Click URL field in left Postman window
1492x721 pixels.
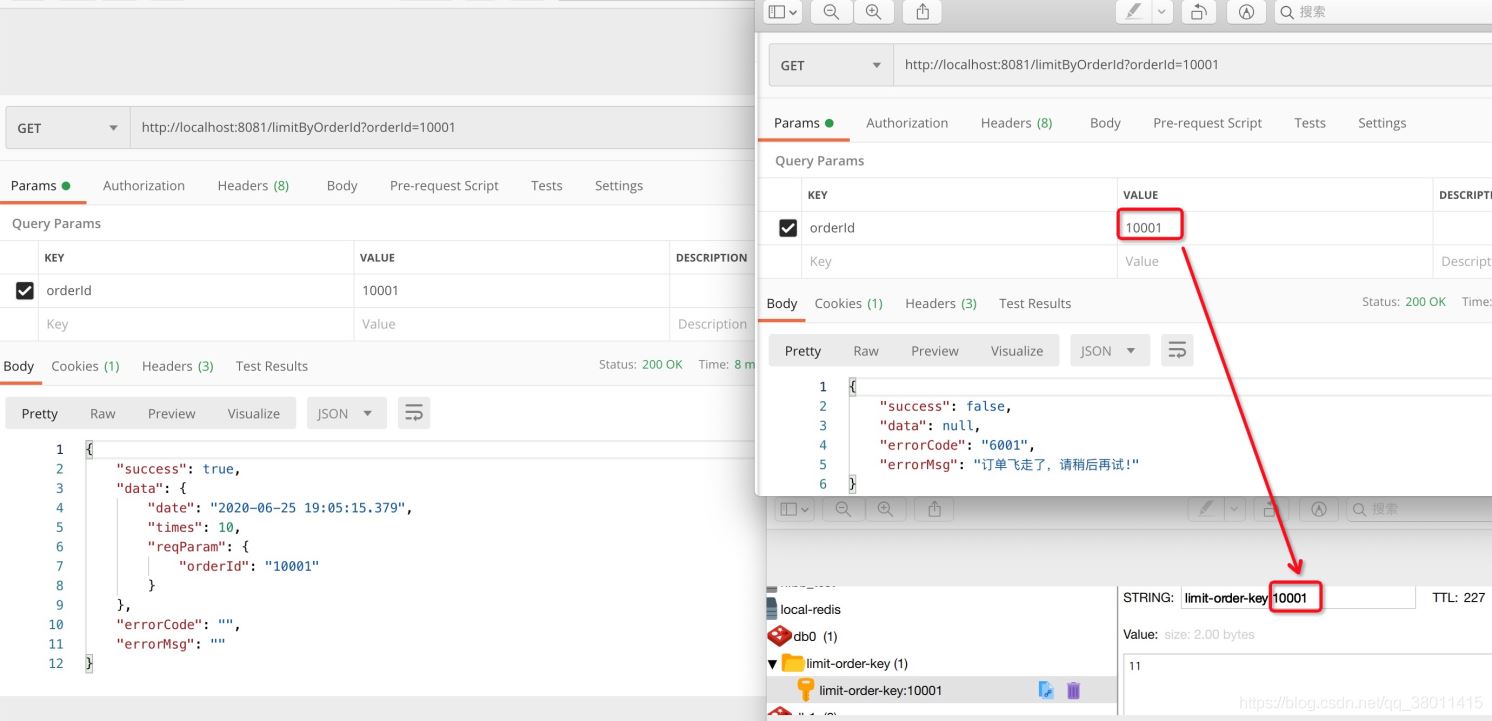pyautogui.click(x=442, y=128)
